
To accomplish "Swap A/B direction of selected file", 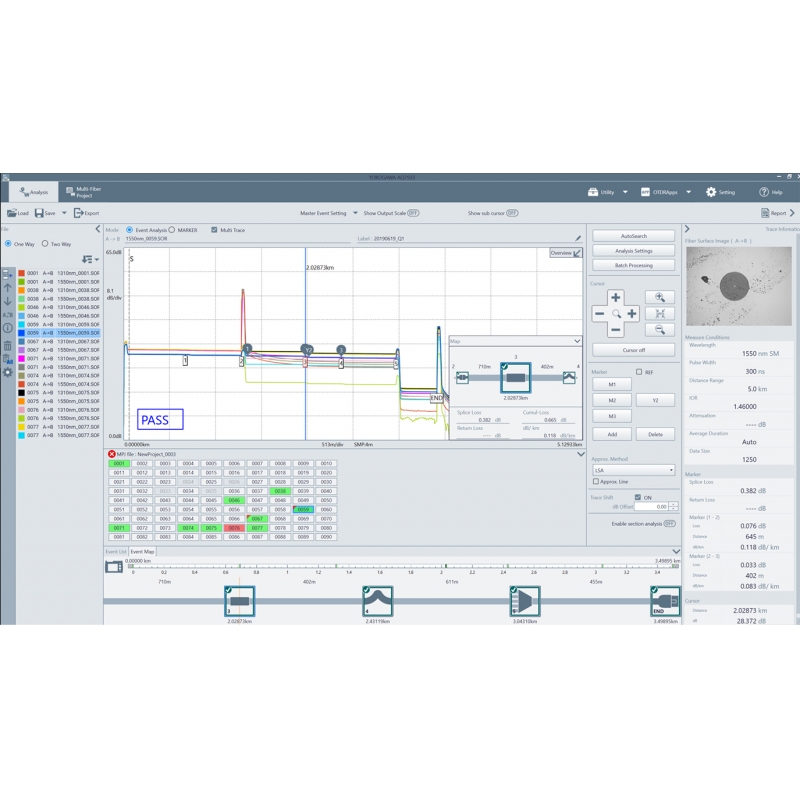I will click(x=8, y=315).
